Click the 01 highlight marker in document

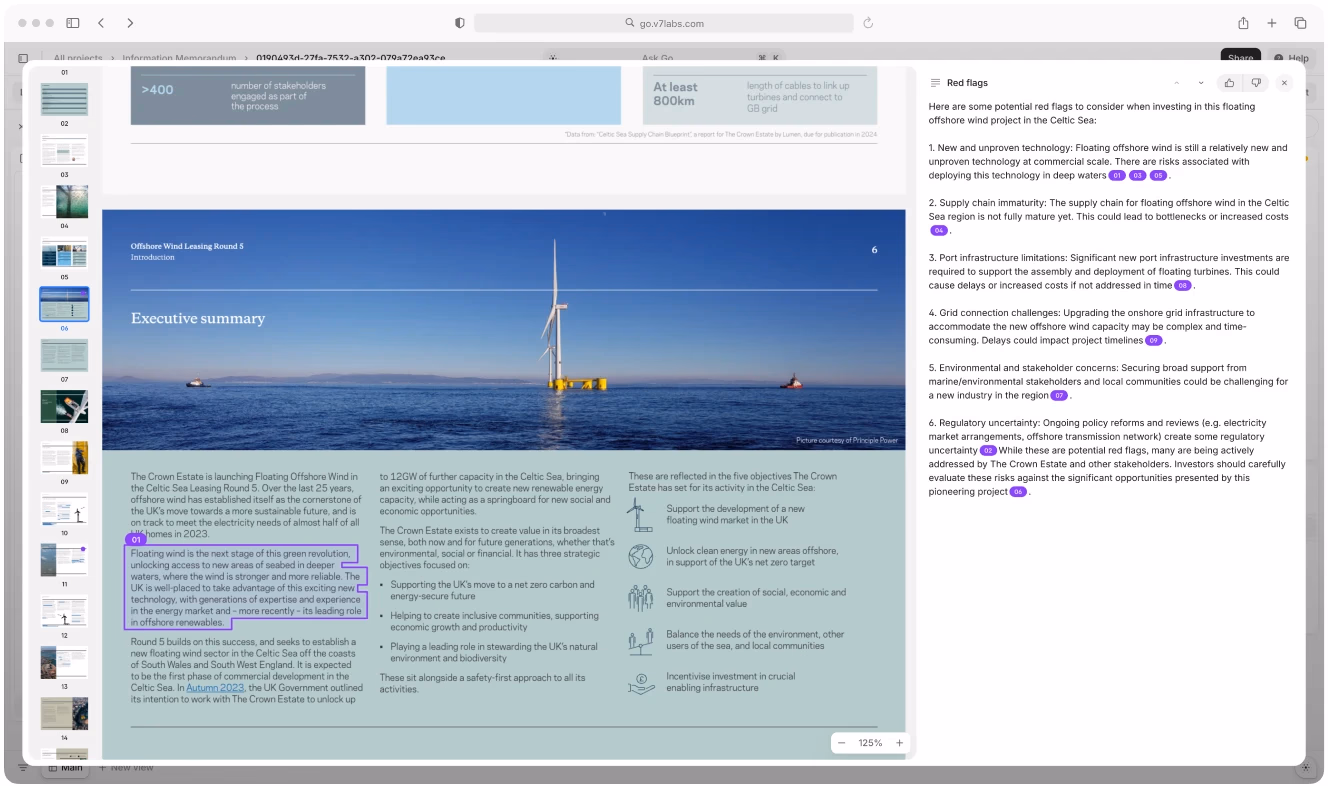pyautogui.click(x=137, y=540)
